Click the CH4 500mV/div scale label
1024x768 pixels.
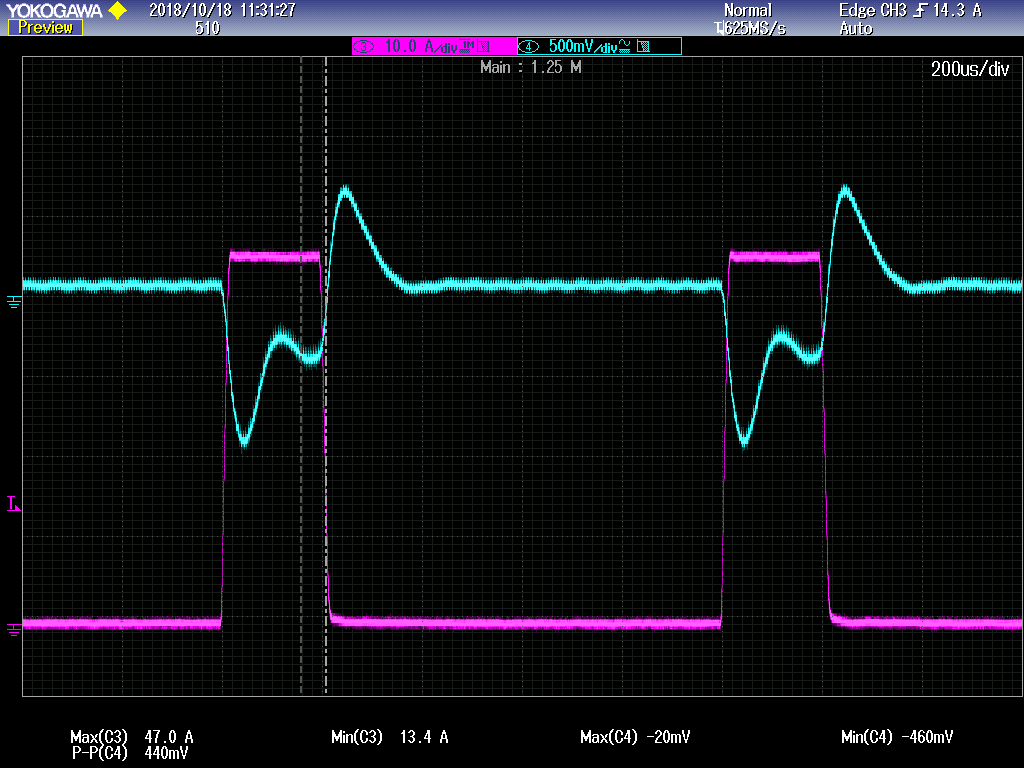583,46
